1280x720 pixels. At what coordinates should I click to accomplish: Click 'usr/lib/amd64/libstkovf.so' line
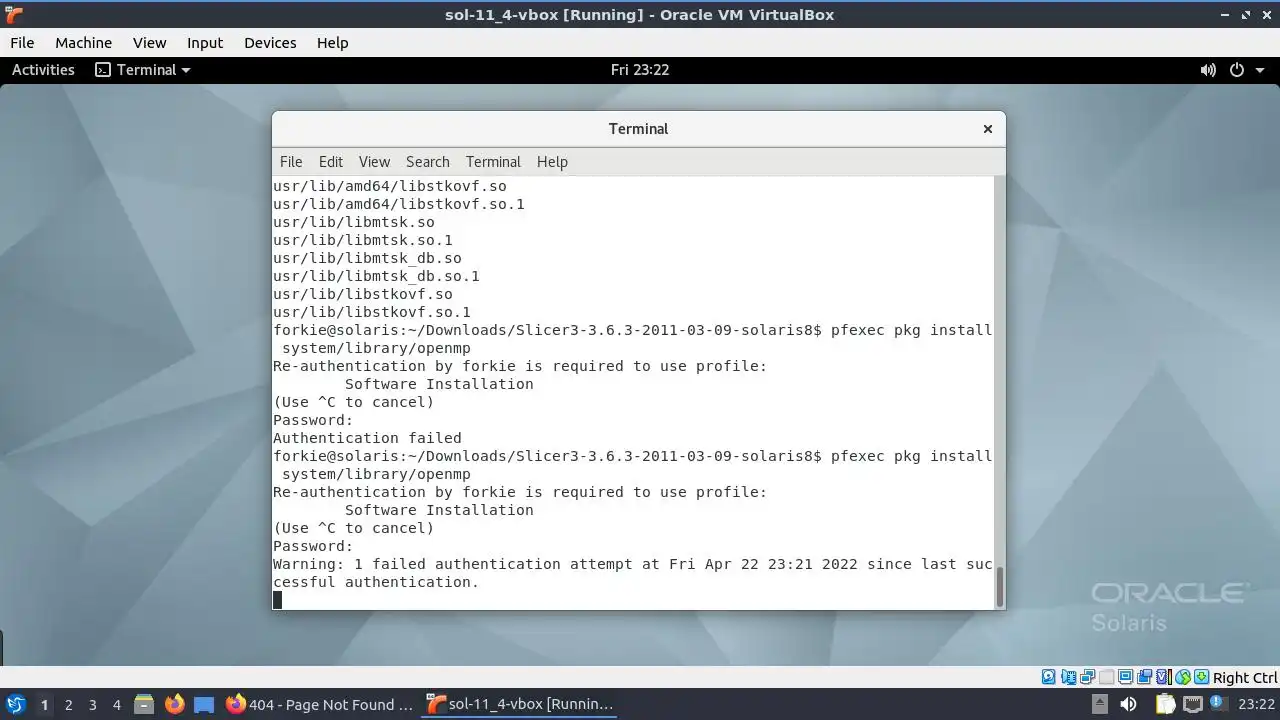(x=390, y=186)
